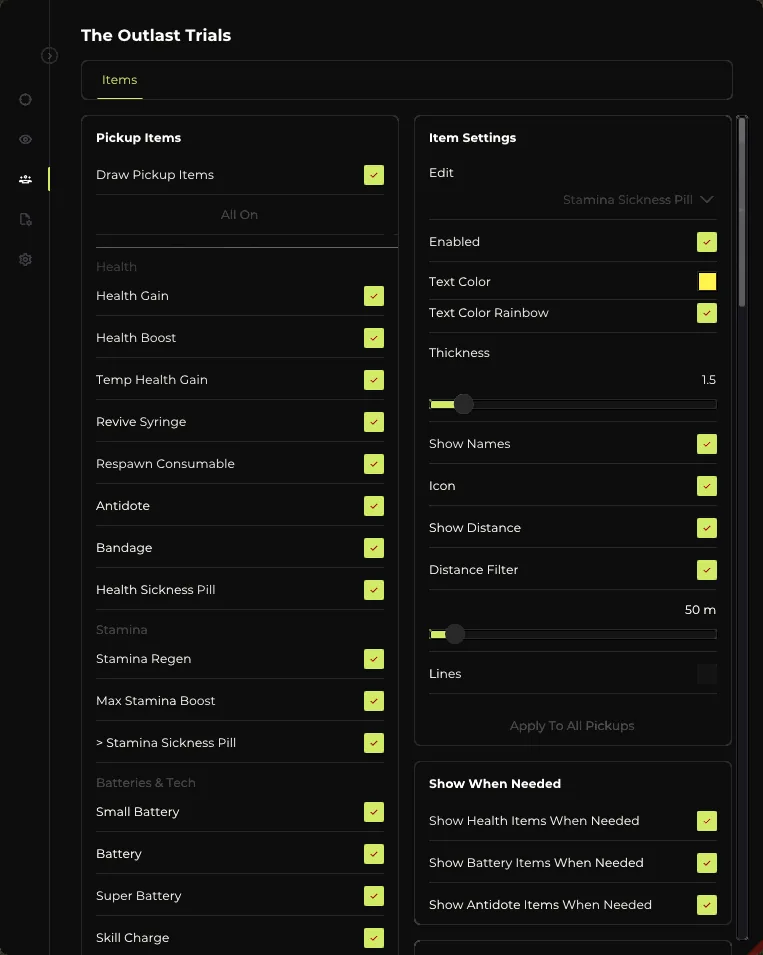Select the Skill Charge item label
763x955 pixels.
132,938
